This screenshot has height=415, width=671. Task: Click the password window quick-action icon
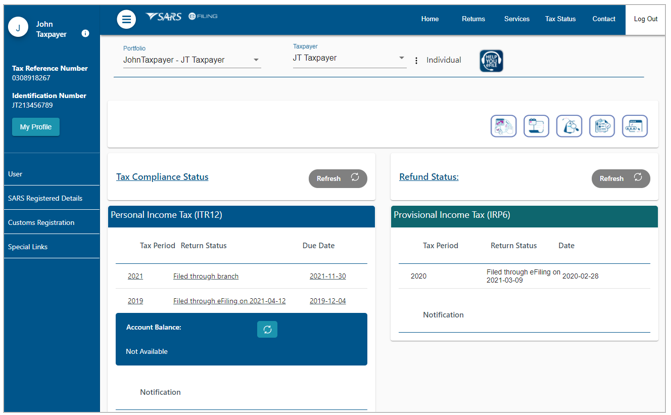(635, 126)
